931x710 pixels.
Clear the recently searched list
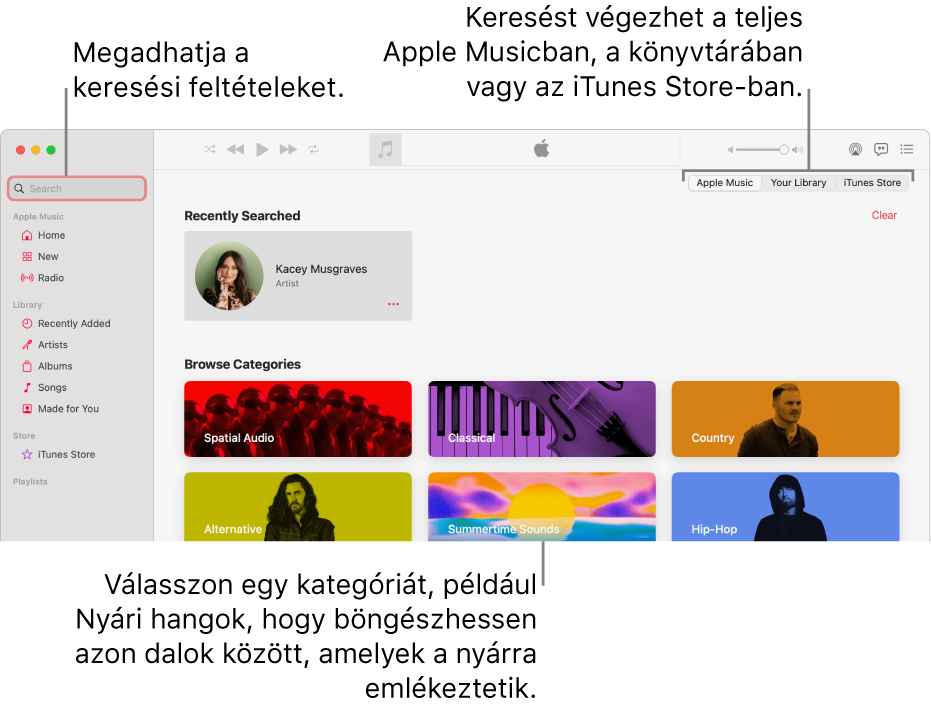pyautogui.click(x=884, y=215)
